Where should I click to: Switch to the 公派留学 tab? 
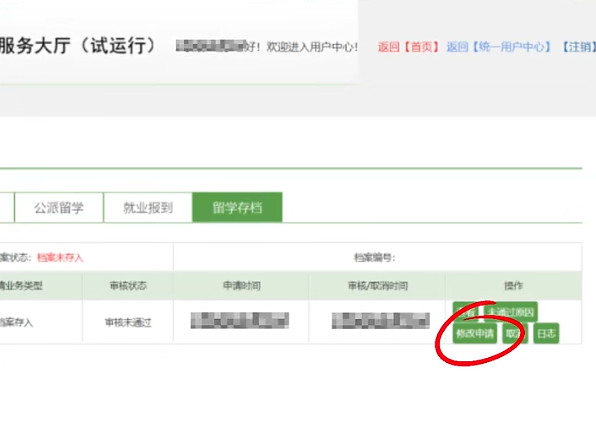59,208
